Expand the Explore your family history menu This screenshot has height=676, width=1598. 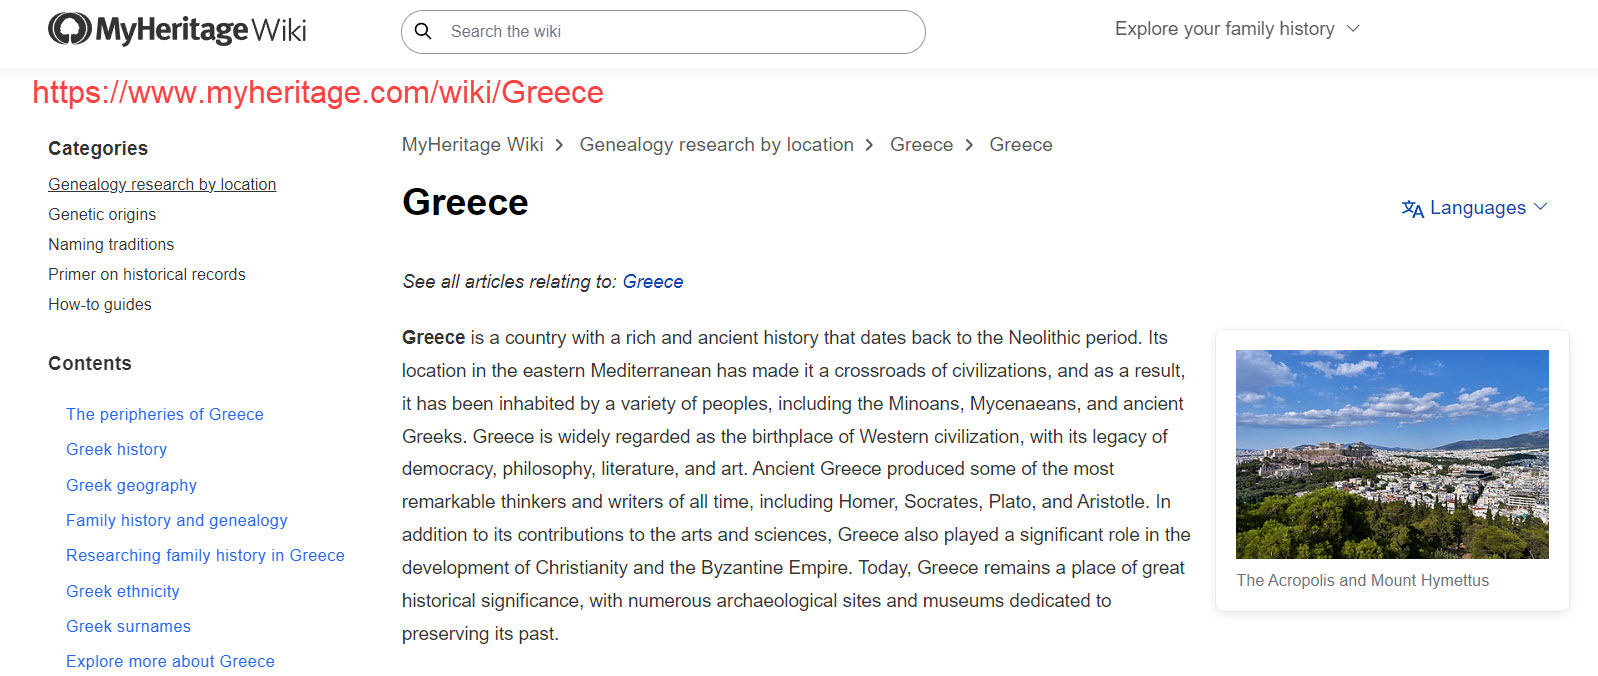click(x=1236, y=29)
